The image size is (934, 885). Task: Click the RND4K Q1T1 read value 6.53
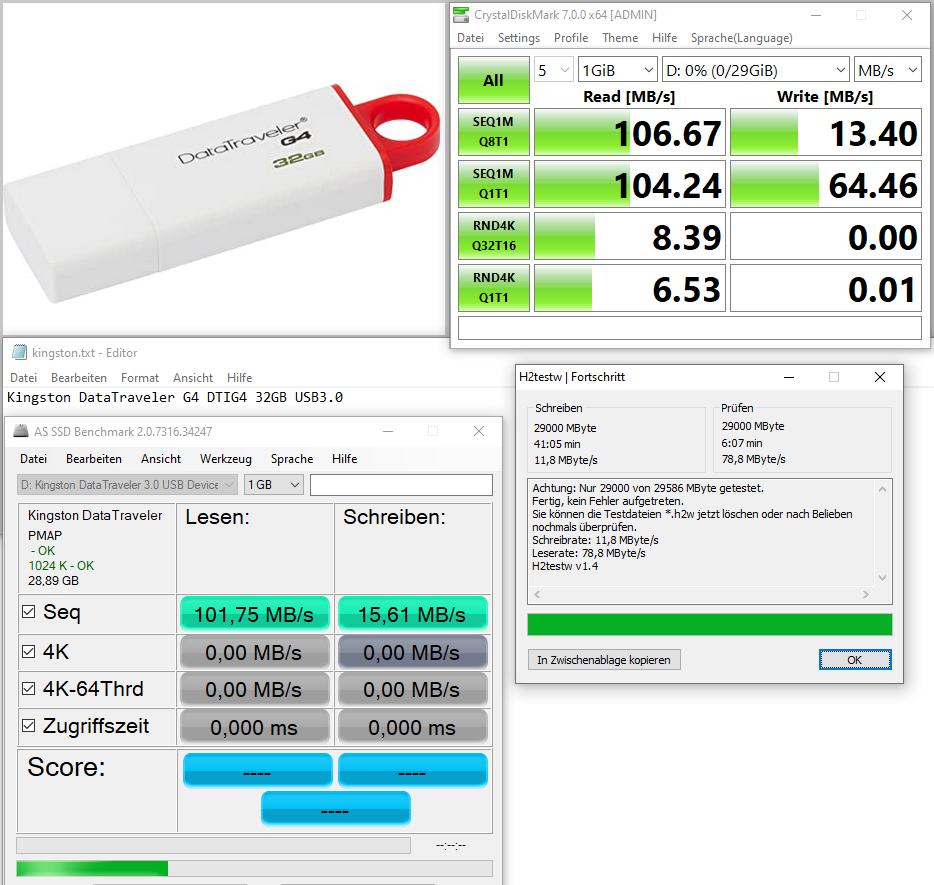point(630,287)
